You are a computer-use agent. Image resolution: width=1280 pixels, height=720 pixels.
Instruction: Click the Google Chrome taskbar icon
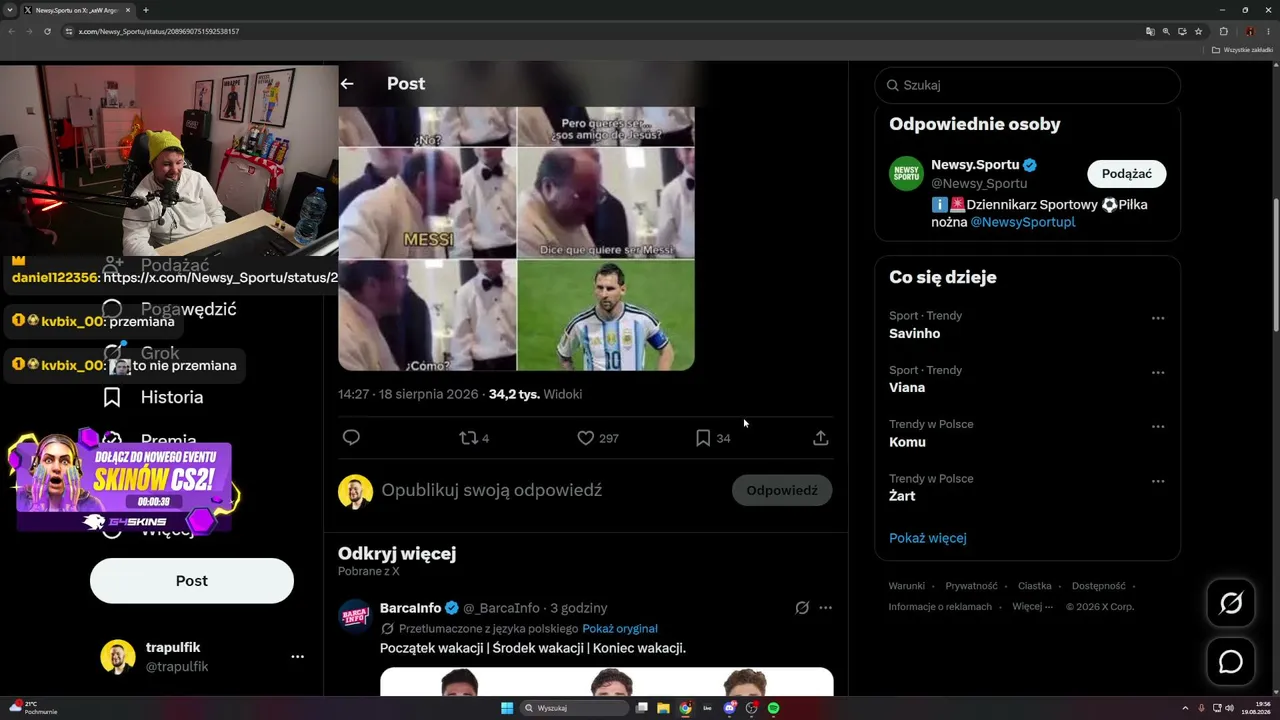tap(685, 708)
